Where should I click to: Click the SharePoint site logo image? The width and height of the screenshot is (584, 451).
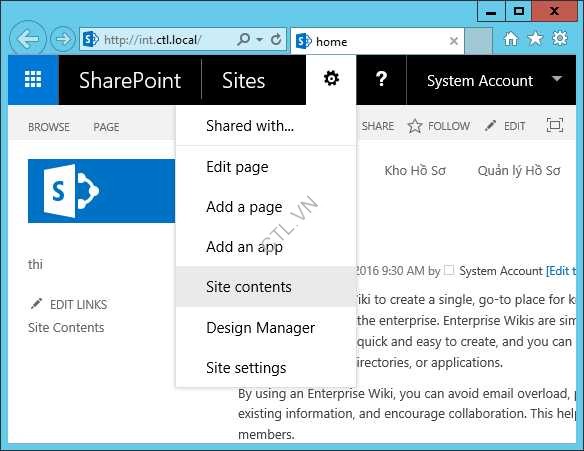(x=101, y=191)
